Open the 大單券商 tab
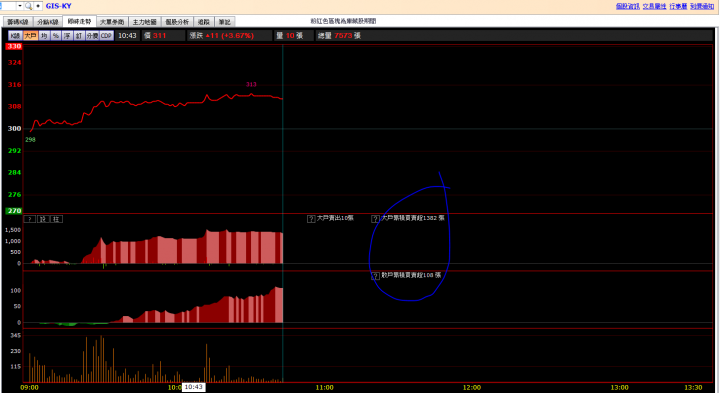The height and width of the screenshot is (393, 720). click(x=112, y=22)
